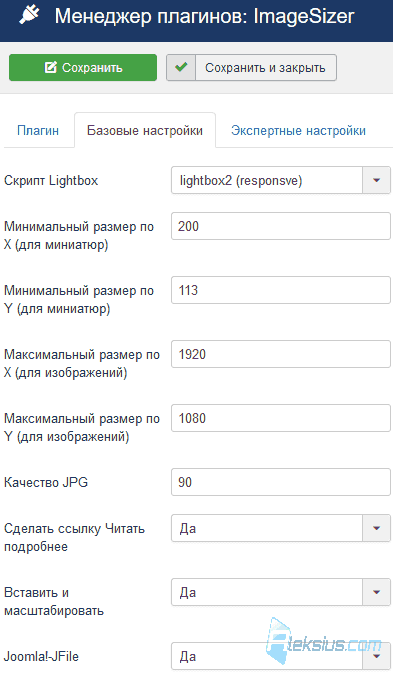Expand the Скрипт Lightbox dropdown arrow

point(376,180)
